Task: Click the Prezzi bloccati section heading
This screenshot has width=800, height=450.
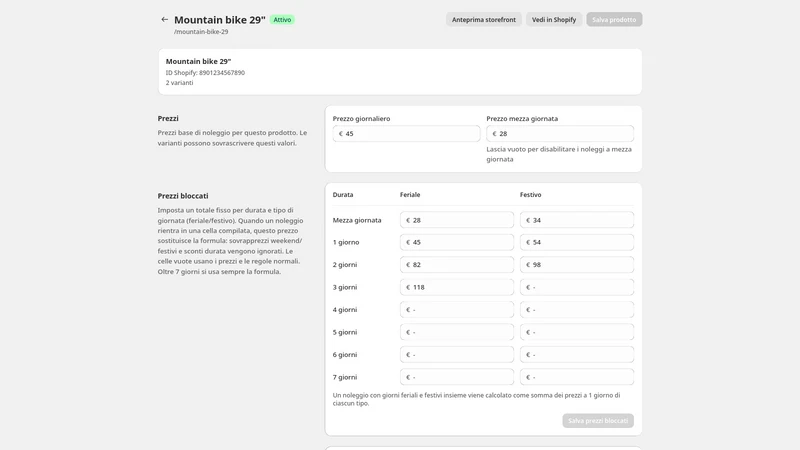Action: 183,196
